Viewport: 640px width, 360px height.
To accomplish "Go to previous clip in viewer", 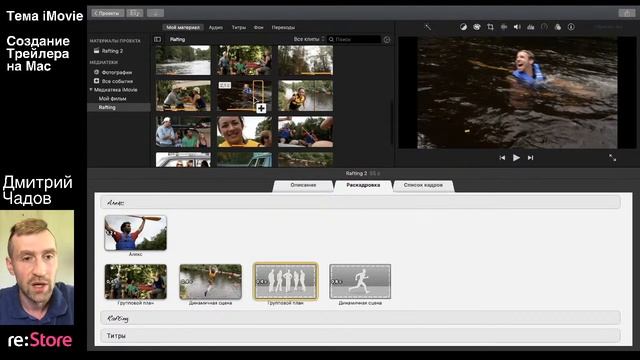I will (x=502, y=158).
